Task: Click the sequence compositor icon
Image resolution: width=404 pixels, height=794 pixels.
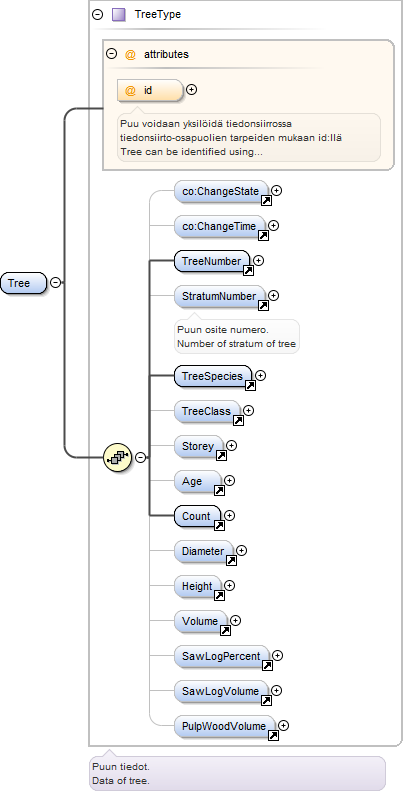Action: point(117,457)
